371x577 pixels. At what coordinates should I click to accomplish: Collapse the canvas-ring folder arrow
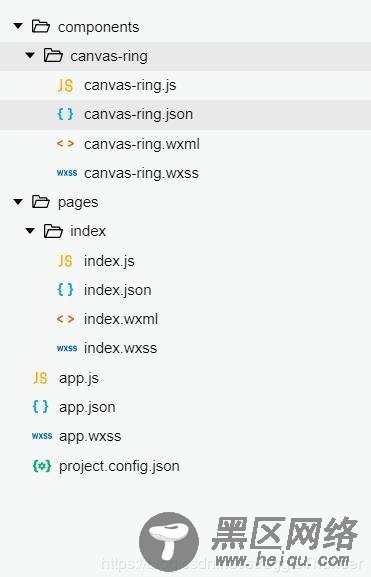[30, 56]
